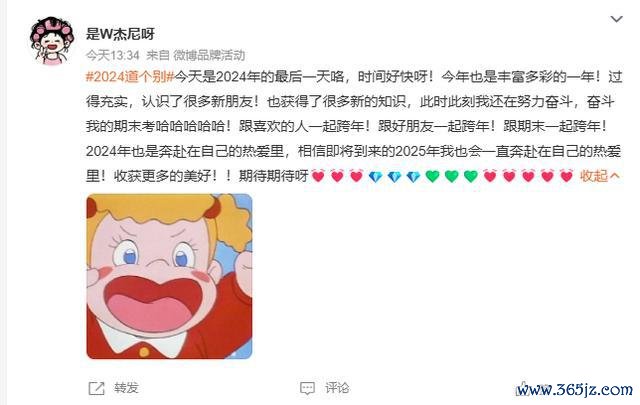The height and width of the screenshot is (405, 640).
Task: Click the user avatar with pink hair curlers
Action: tap(52, 41)
